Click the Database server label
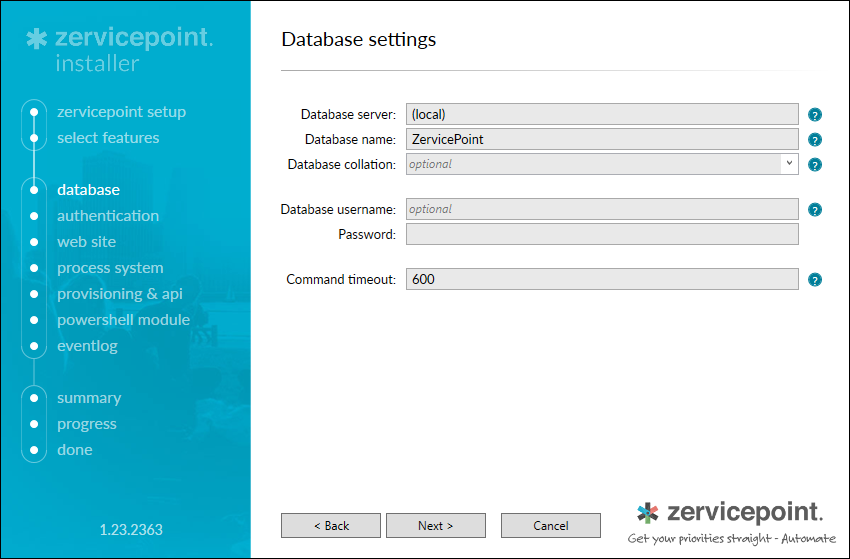This screenshot has width=850, height=559. (x=348, y=114)
